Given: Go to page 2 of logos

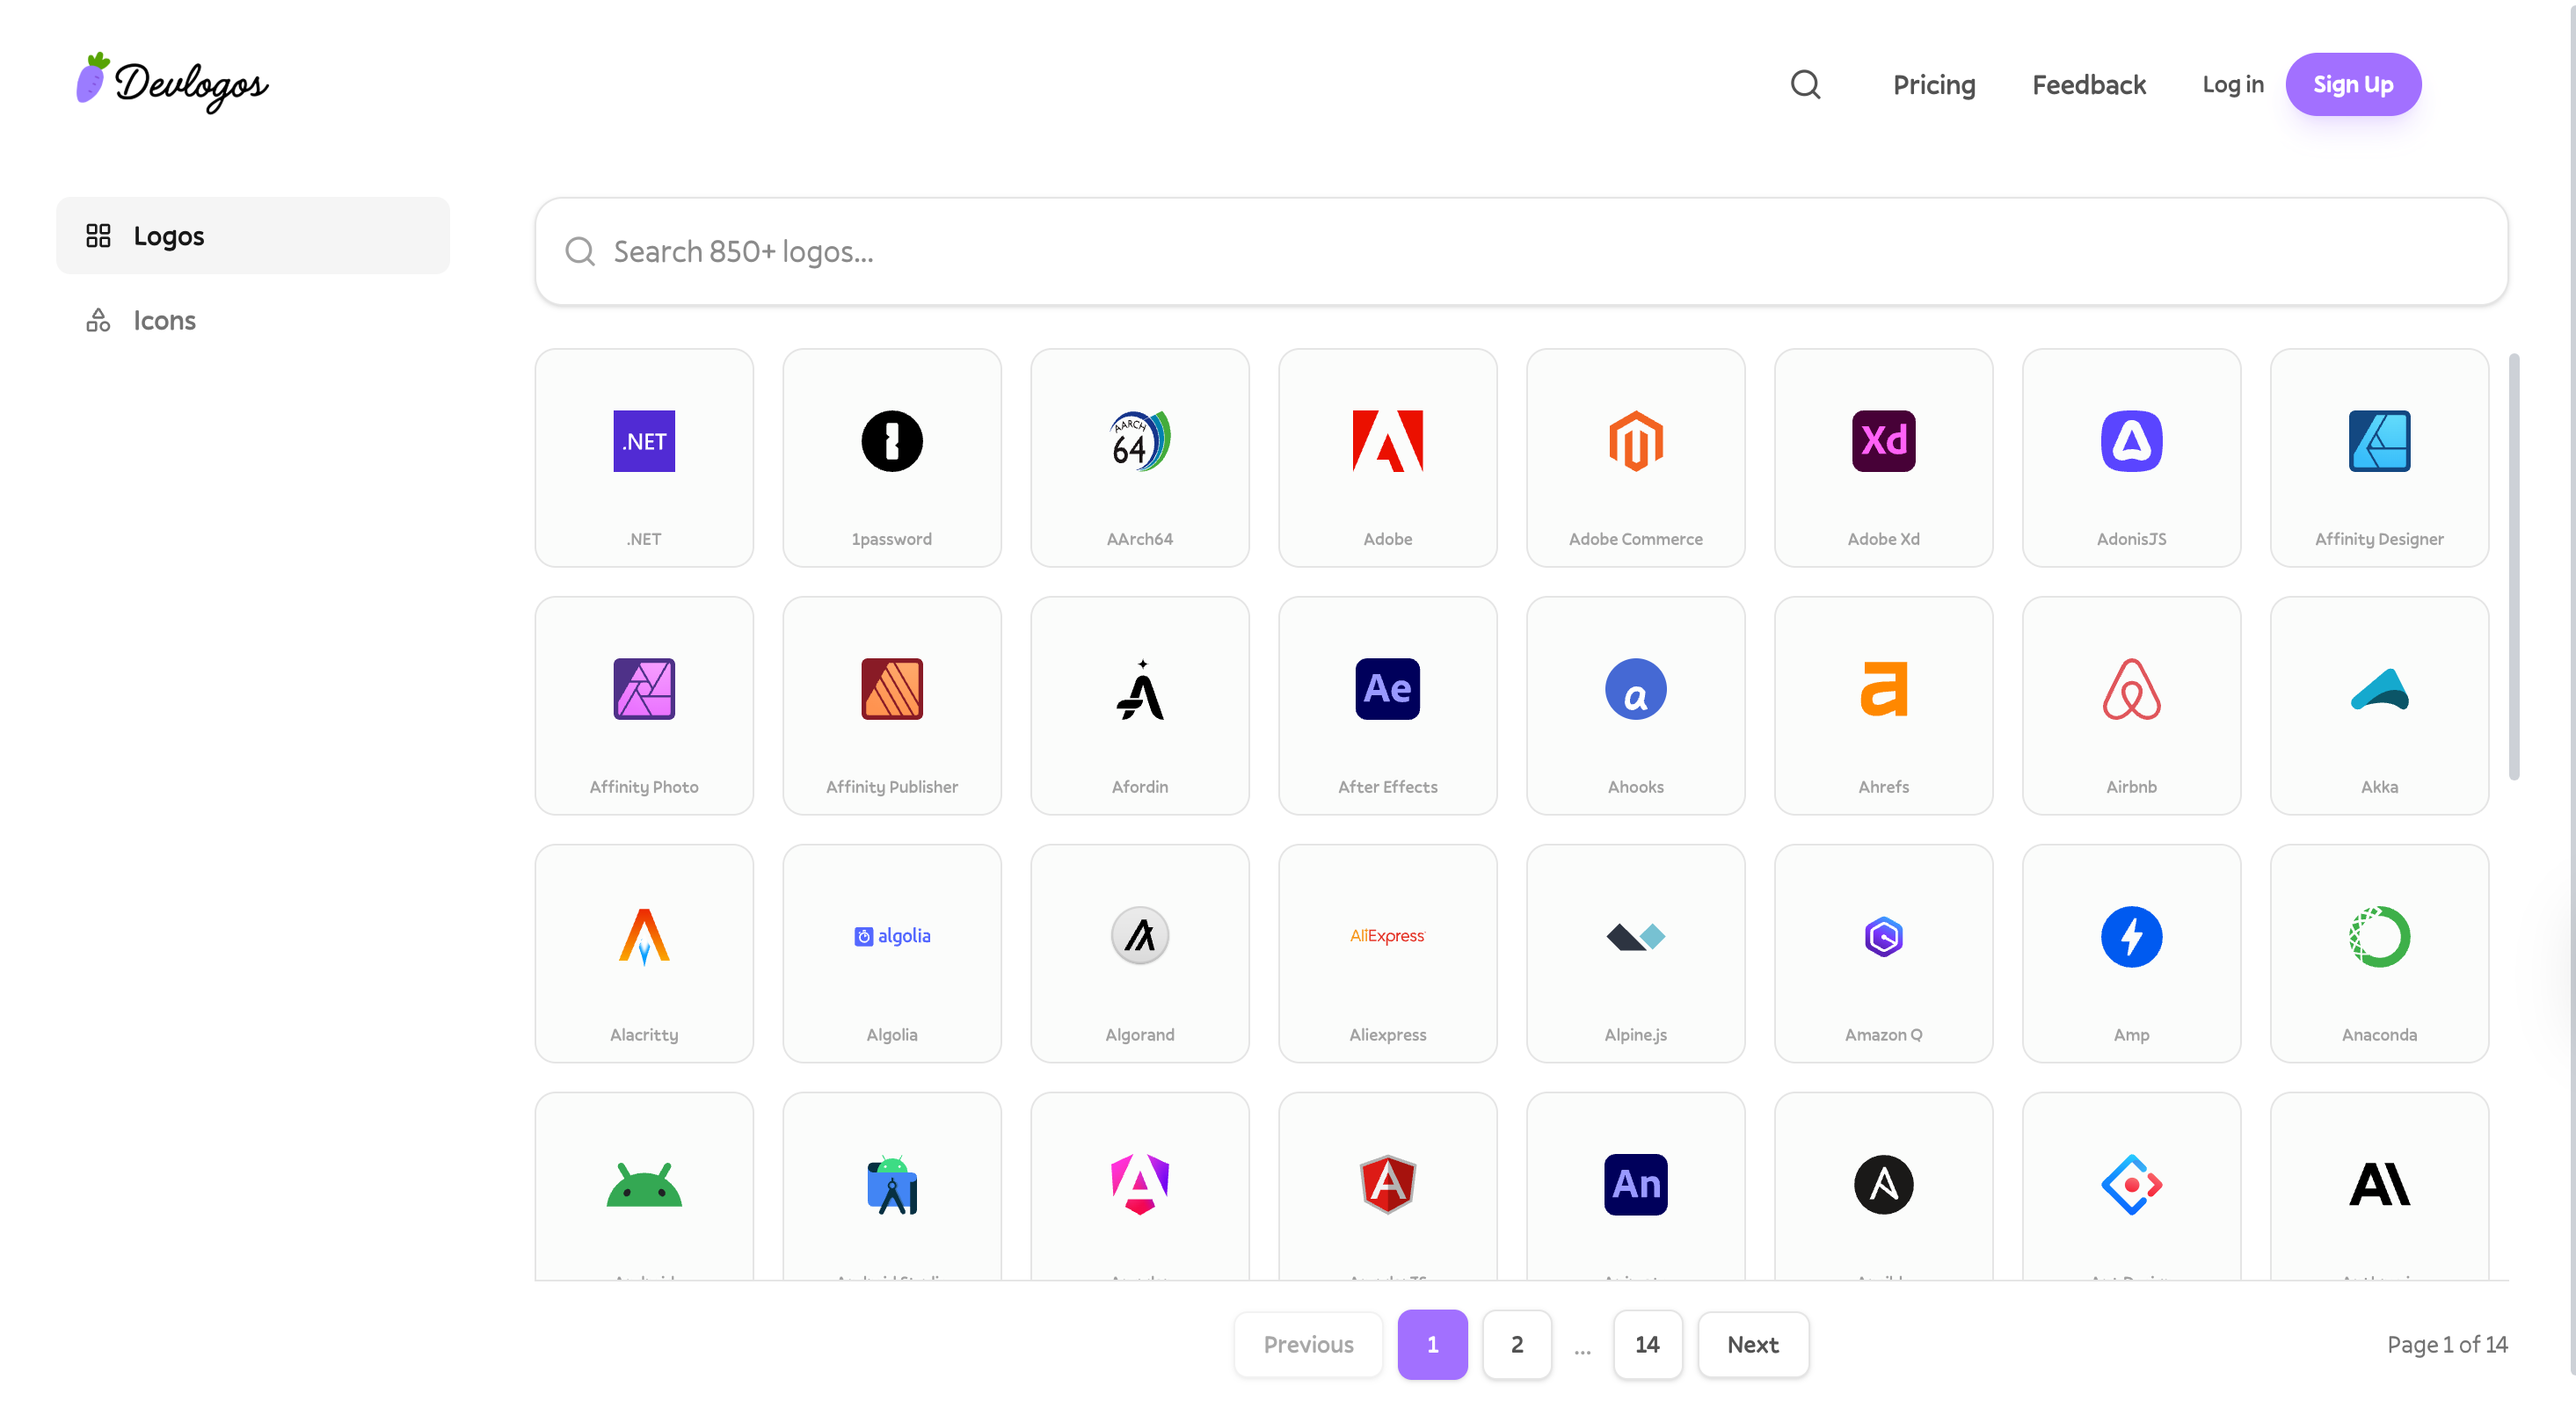Looking at the screenshot, I should click(1517, 1344).
